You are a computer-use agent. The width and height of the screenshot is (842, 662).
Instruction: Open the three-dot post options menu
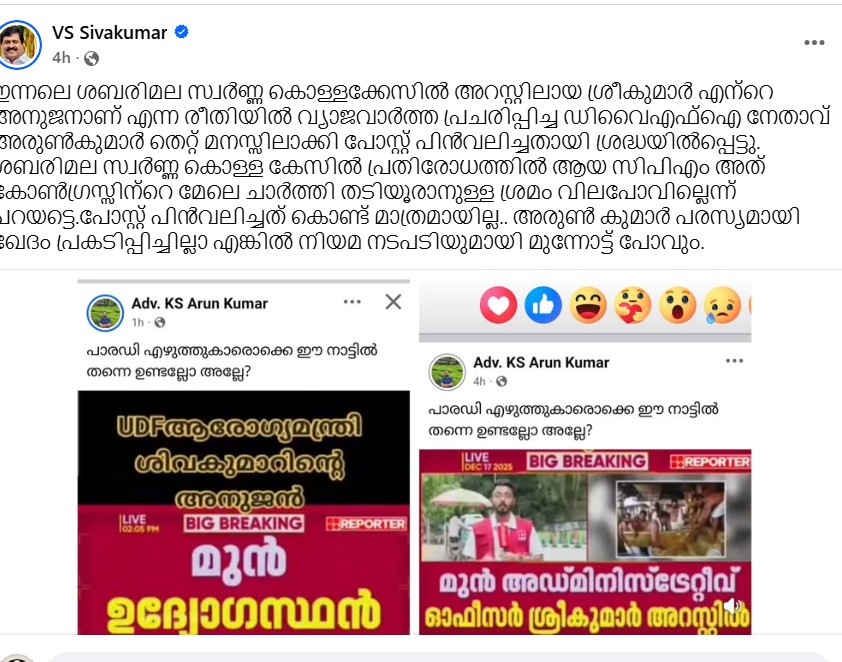click(814, 43)
